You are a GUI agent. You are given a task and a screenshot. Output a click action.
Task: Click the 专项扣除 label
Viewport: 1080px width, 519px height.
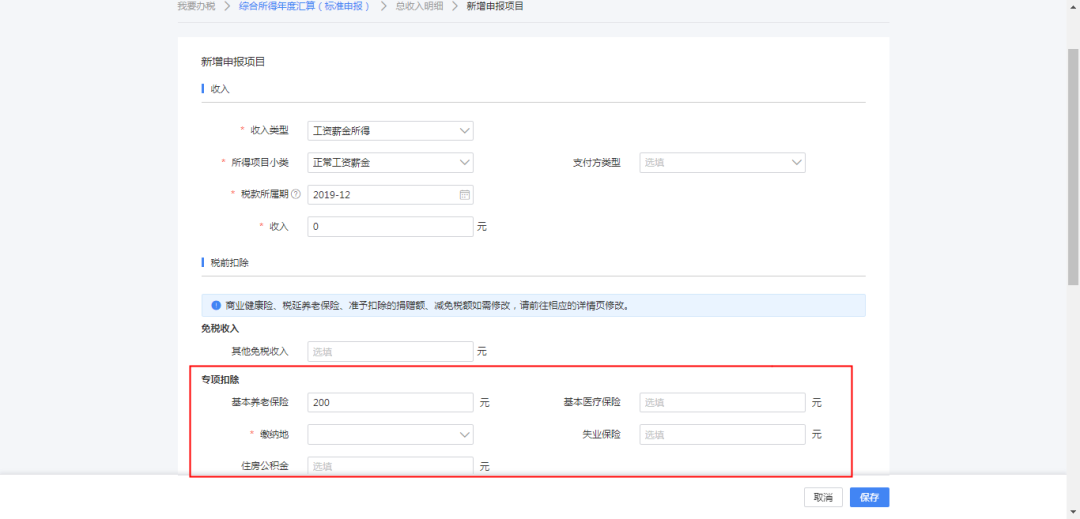pos(220,380)
